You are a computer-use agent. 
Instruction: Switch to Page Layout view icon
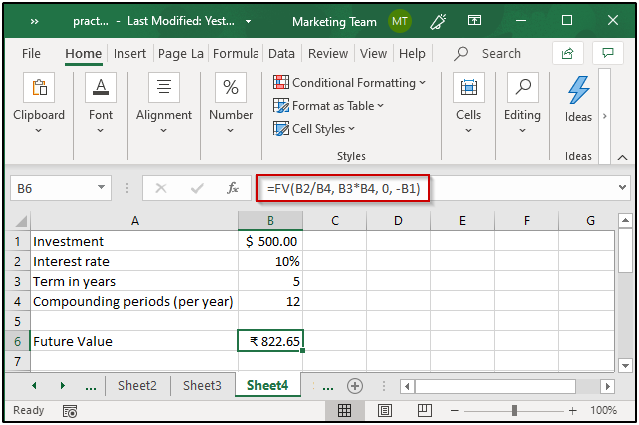[x=385, y=410]
